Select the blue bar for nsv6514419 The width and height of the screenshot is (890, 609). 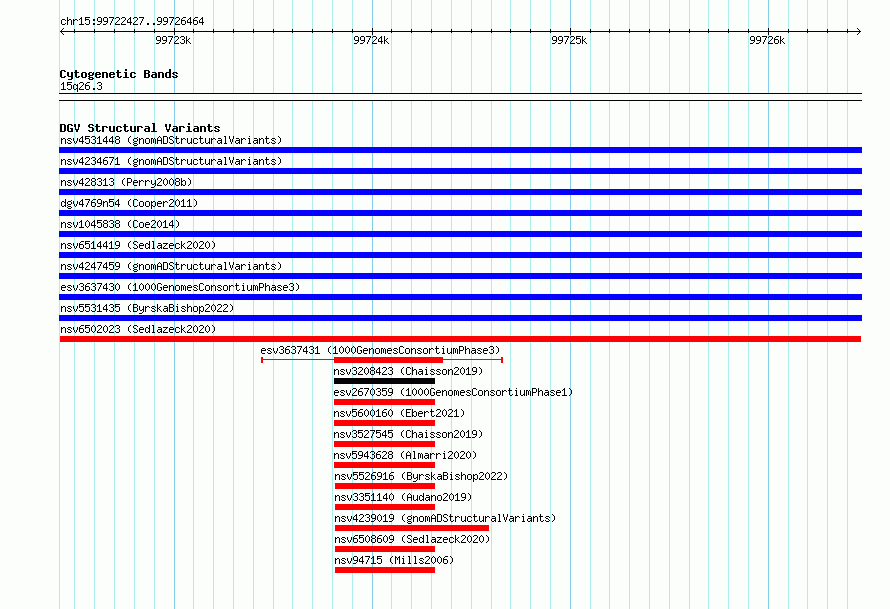[x=460, y=255]
